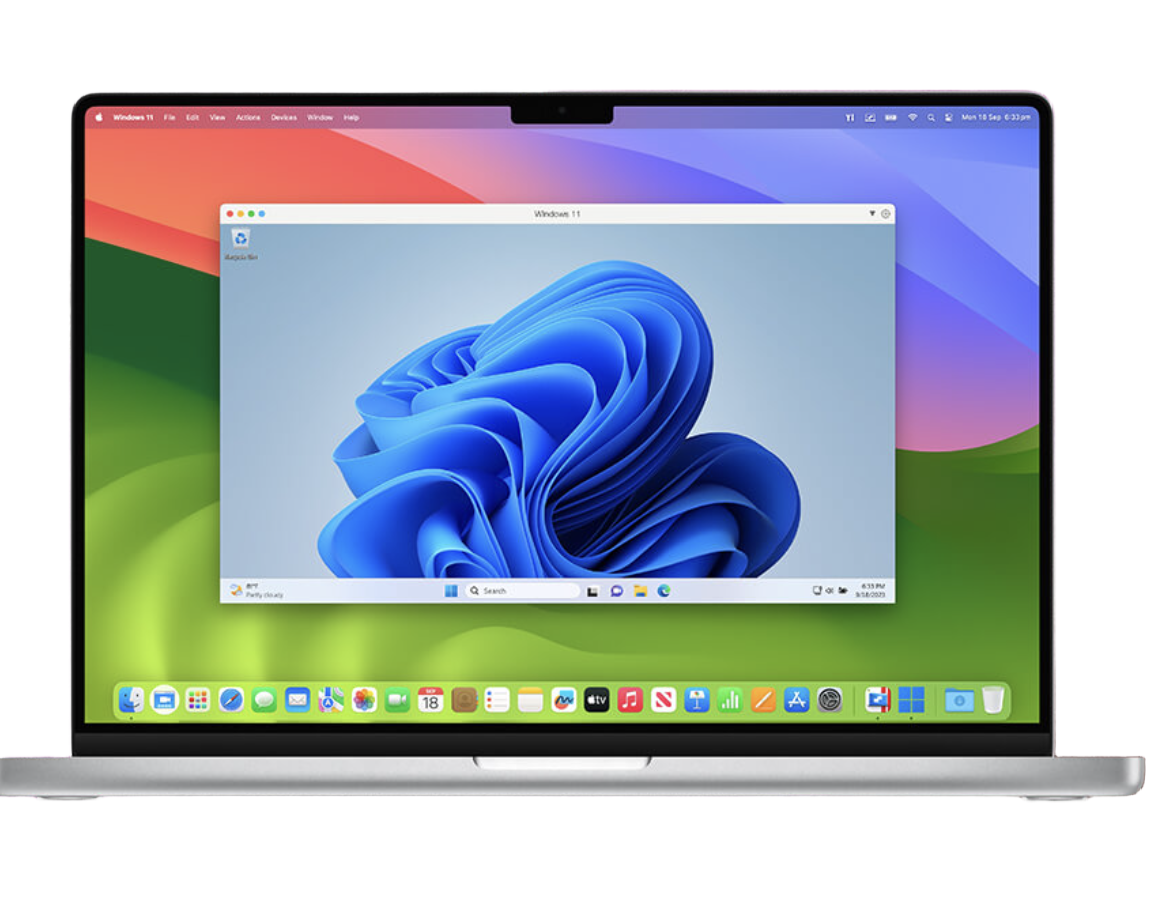1154x912 pixels.
Task: Click the clock and date in Windows tray
Action: pyautogui.click(x=872, y=590)
